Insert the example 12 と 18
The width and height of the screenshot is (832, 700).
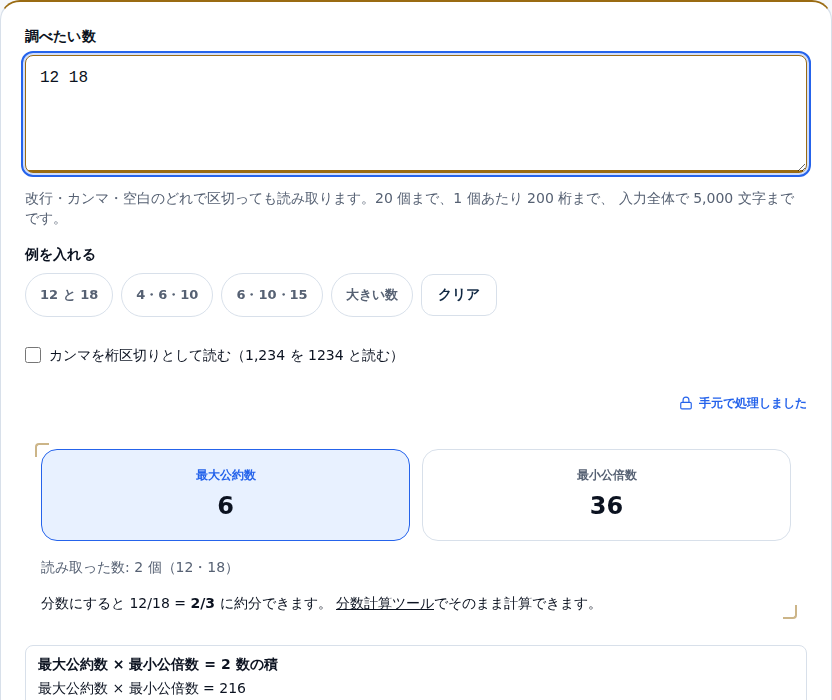click(69, 295)
